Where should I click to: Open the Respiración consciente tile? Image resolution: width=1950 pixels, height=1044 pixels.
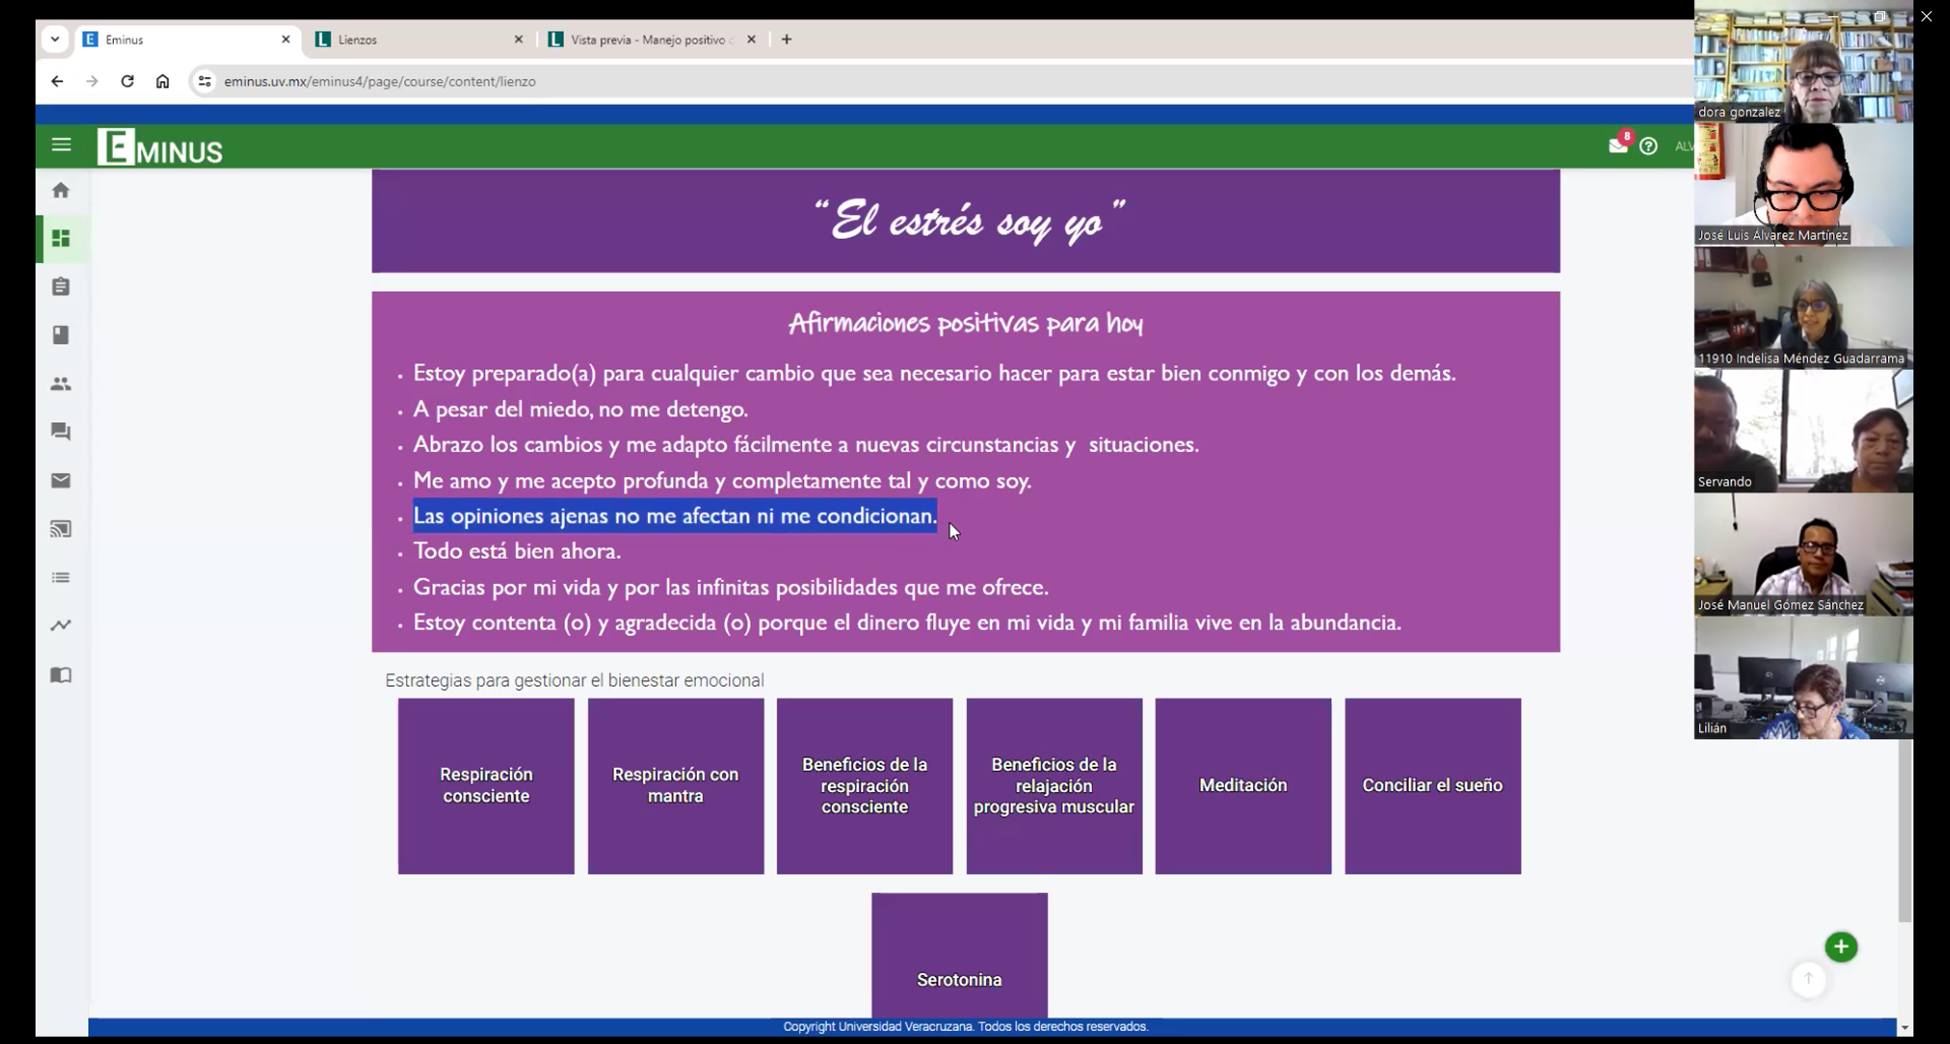point(486,786)
